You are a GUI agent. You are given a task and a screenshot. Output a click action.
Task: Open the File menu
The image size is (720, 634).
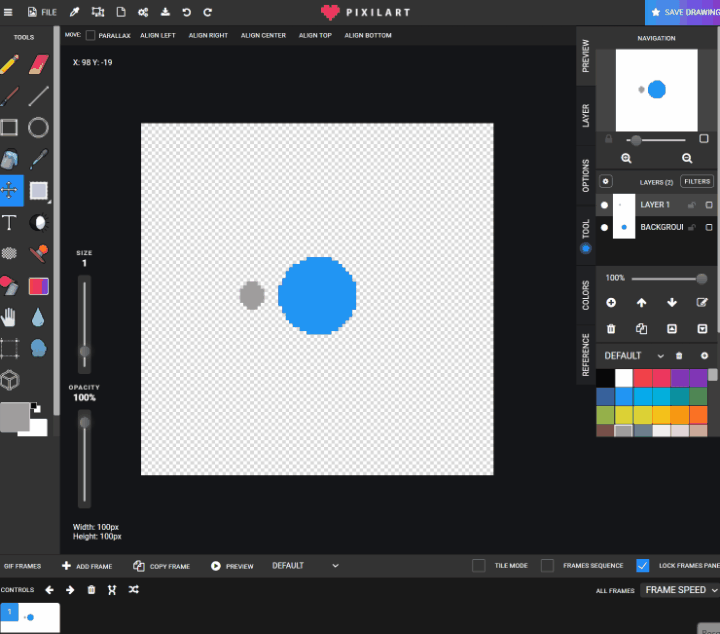click(42, 12)
